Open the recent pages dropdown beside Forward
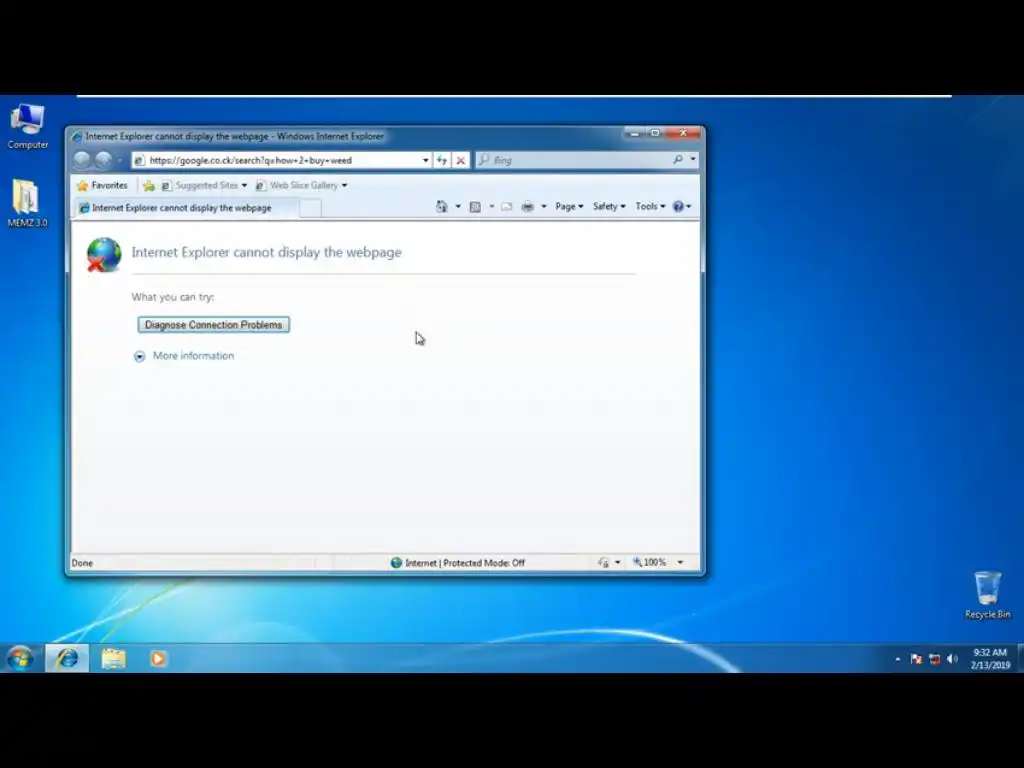This screenshot has width=1024, height=768. 120,160
